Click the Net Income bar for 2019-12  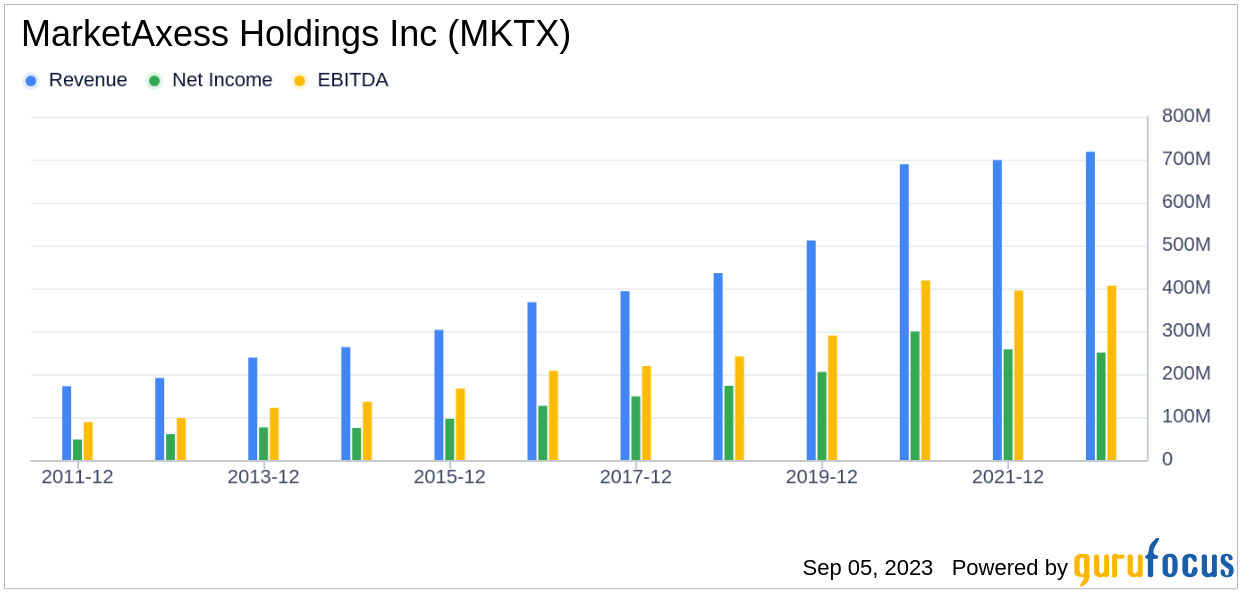pos(822,416)
